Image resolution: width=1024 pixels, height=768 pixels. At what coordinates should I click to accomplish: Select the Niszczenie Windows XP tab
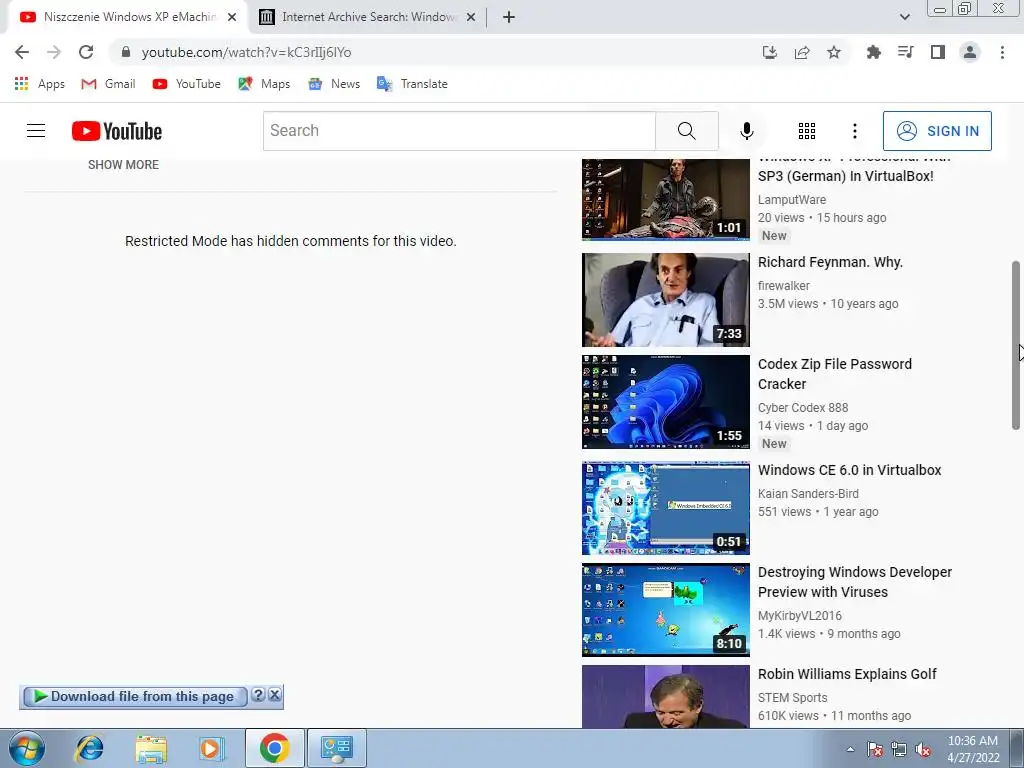129,17
